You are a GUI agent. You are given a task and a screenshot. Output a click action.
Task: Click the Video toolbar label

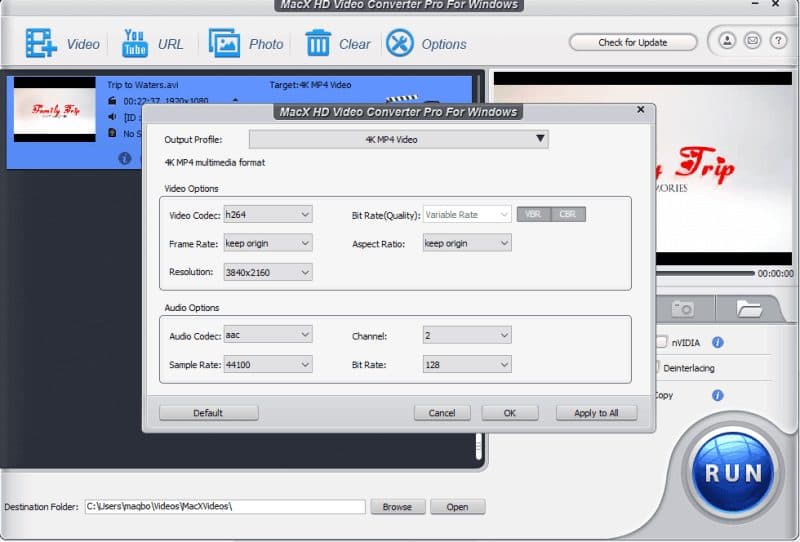[83, 44]
